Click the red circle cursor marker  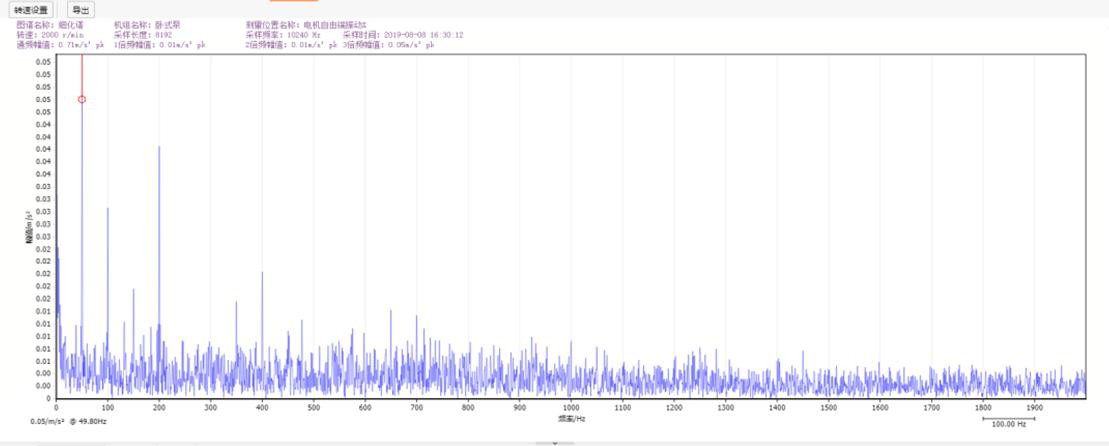pos(82,99)
